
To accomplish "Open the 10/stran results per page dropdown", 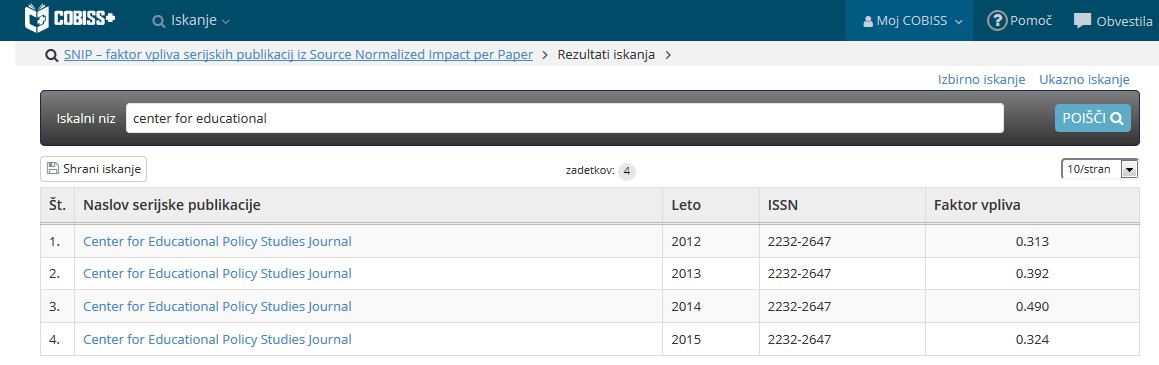I will (x=1099, y=169).
